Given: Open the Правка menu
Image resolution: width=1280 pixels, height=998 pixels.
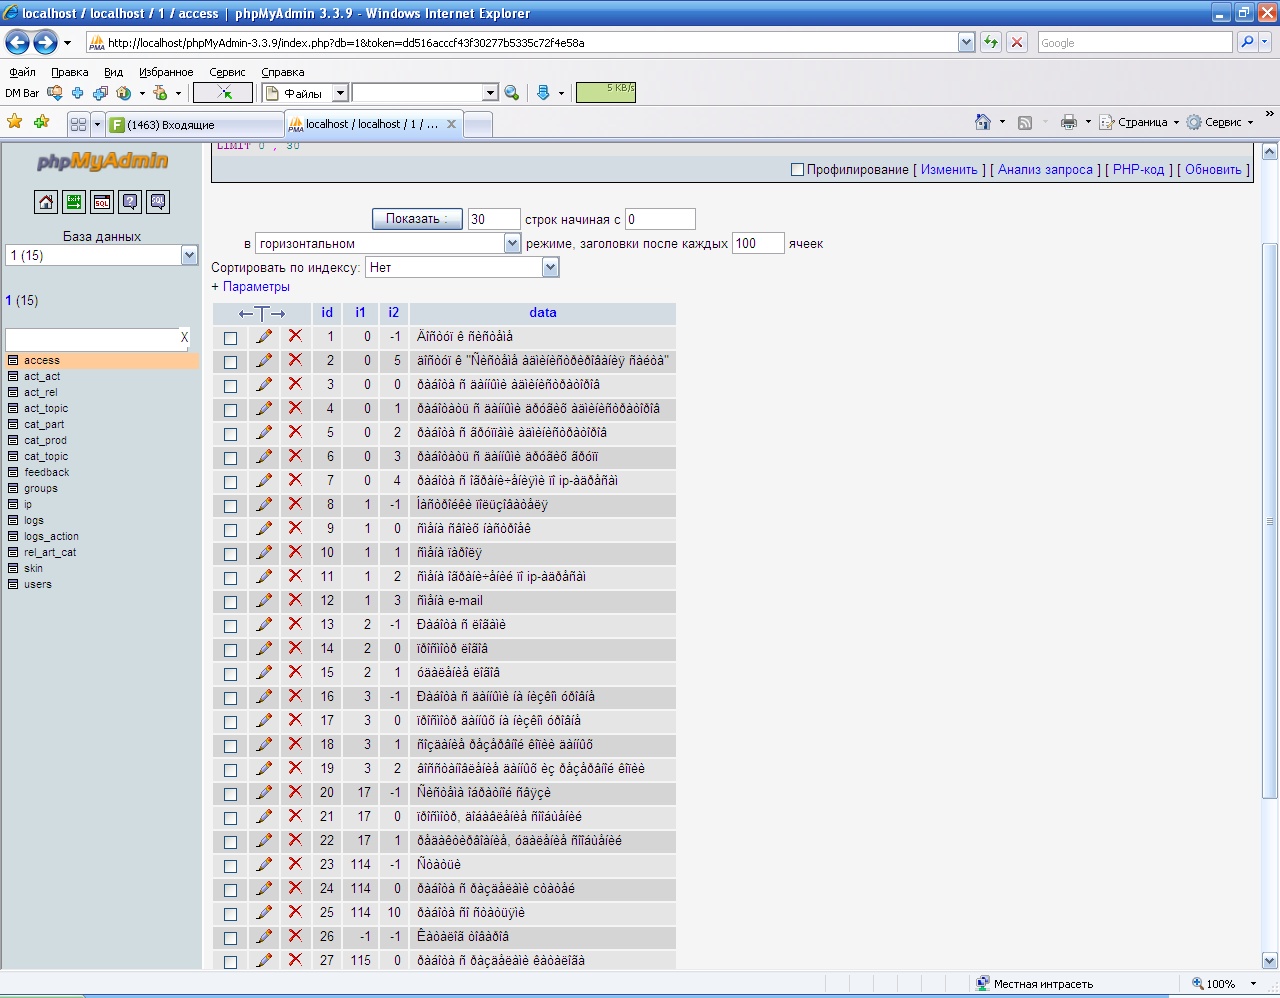Looking at the screenshot, I should (69, 72).
